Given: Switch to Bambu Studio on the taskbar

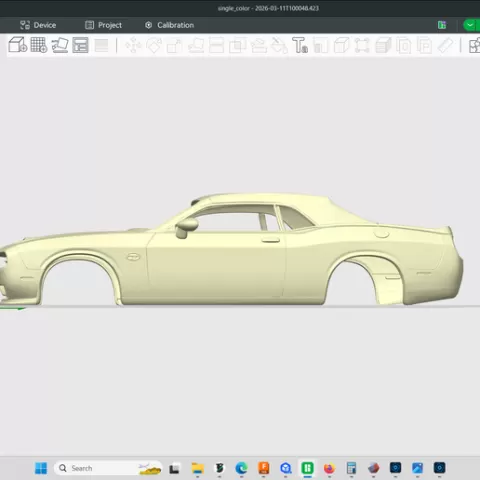Looking at the screenshot, I should point(307,468).
